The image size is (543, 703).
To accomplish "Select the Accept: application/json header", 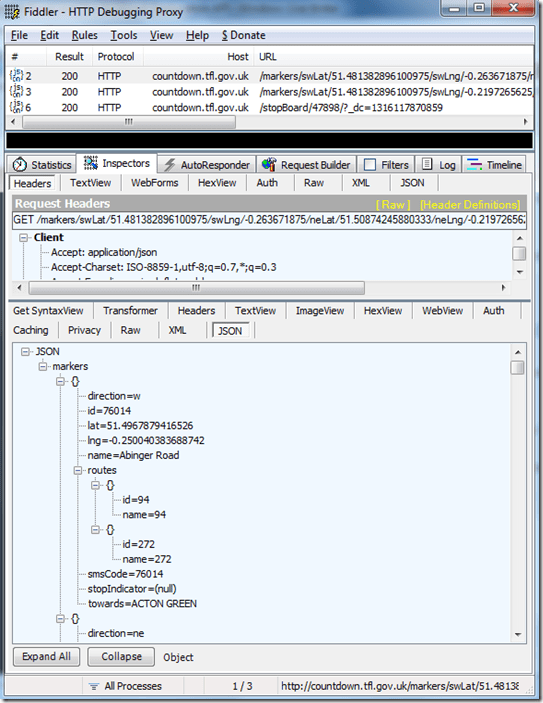I will (x=104, y=252).
